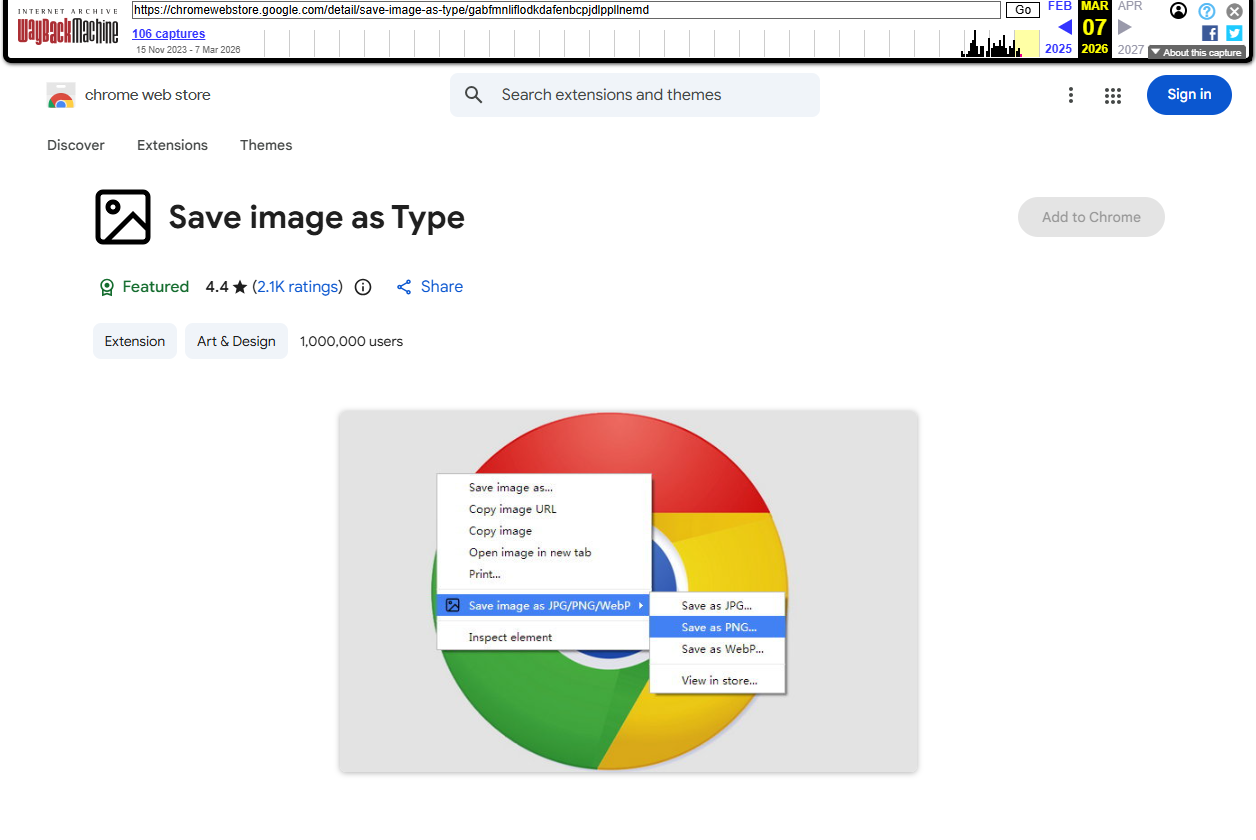Open the Google apps grid icon

click(x=1113, y=95)
